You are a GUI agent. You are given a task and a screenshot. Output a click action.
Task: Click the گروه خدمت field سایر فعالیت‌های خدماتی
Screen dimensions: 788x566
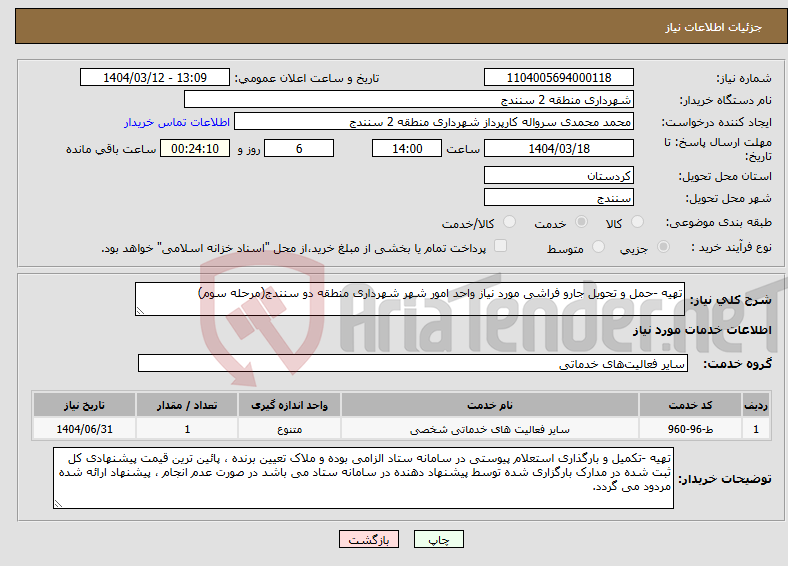413,363
